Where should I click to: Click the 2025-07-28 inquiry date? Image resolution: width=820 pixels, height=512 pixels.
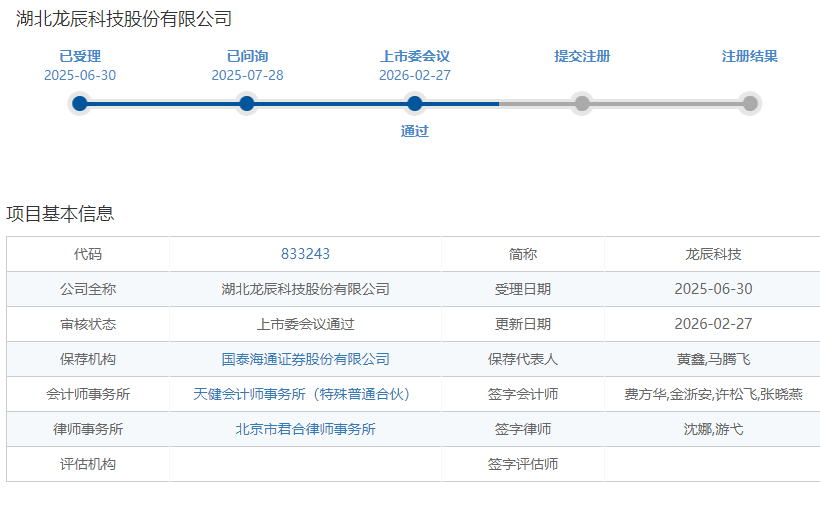[x=247, y=75]
